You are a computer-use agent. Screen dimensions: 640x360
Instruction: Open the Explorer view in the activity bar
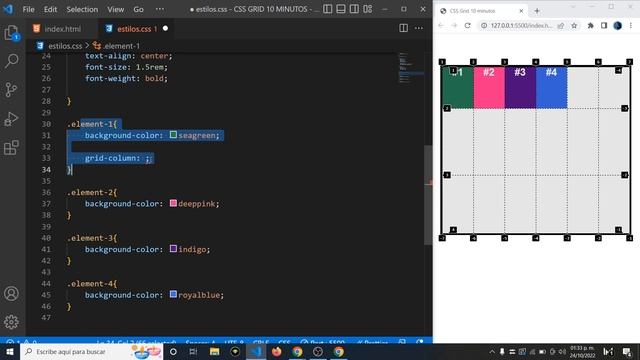[11, 33]
